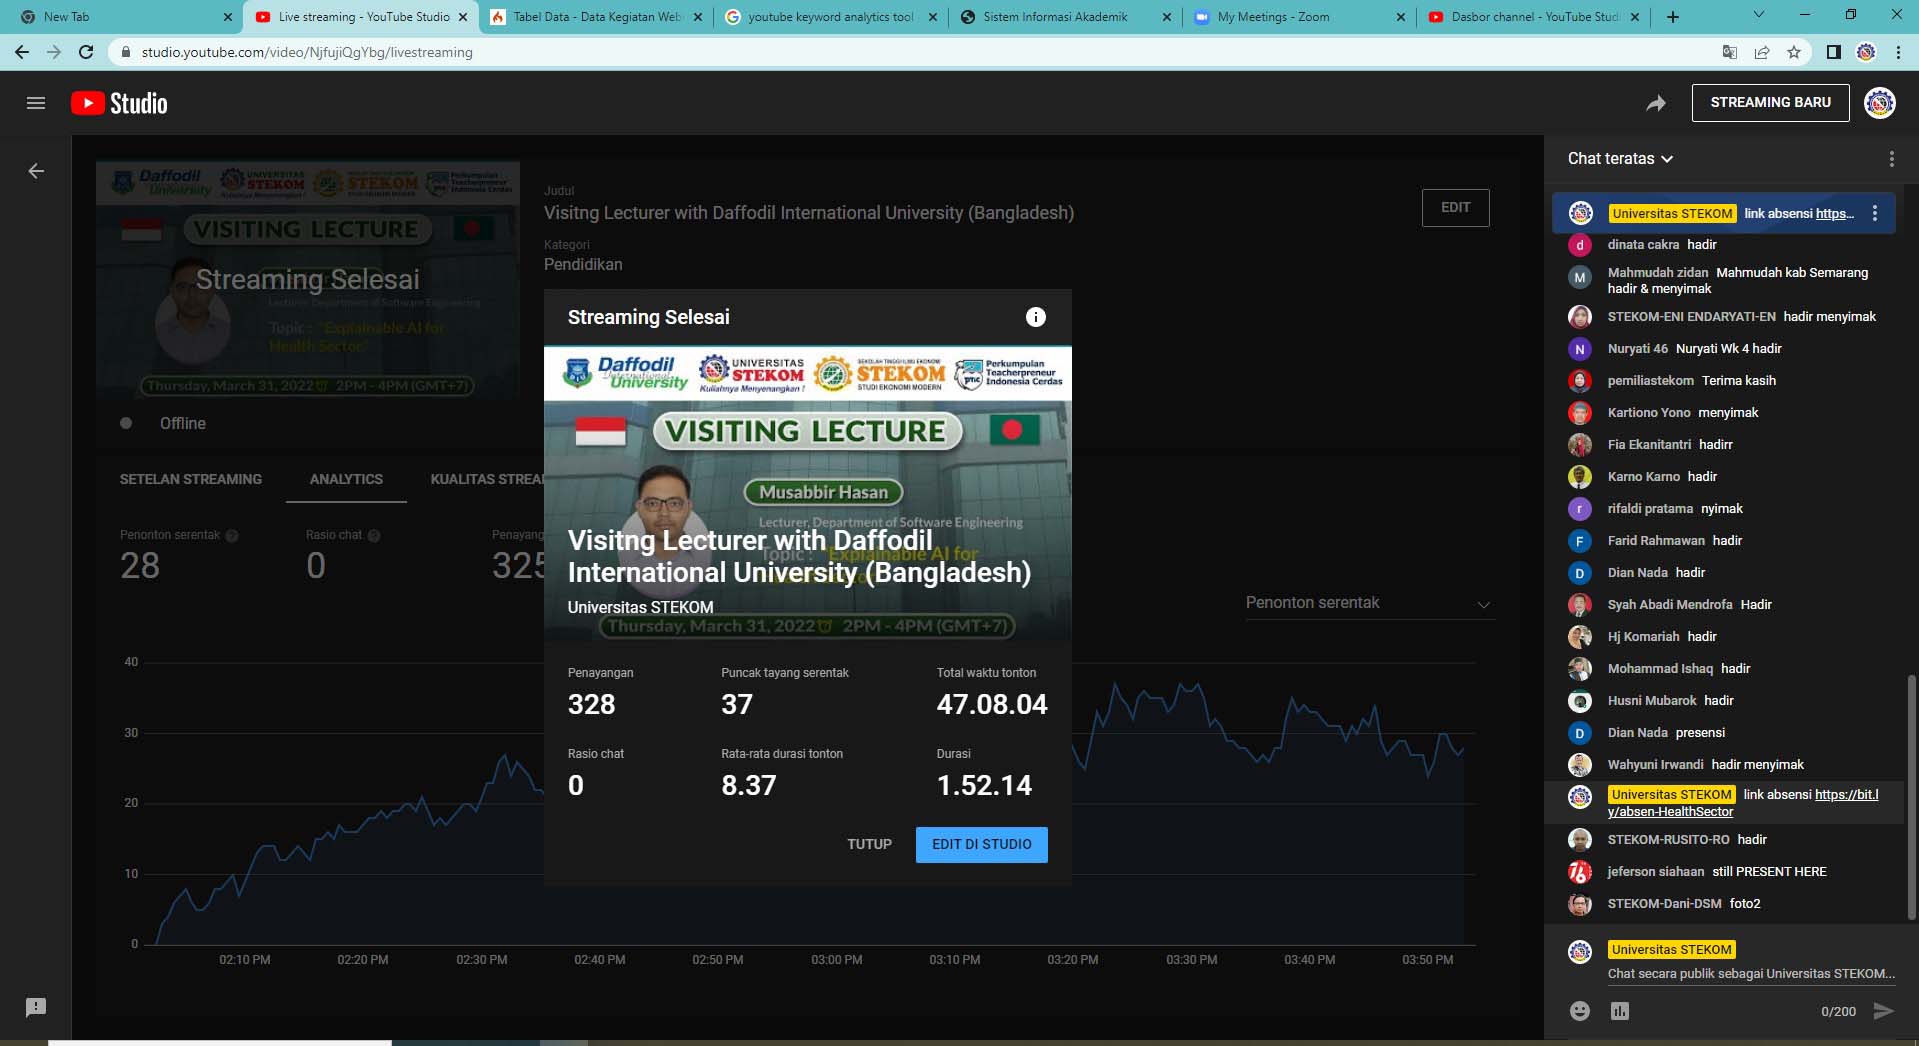This screenshot has height=1046, width=1919.
Task: Open the hamburger menu in Studio
Action: [36, 103]
